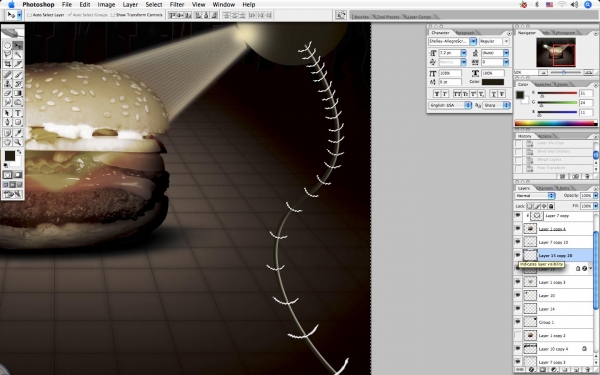Select the Dodge tool
The height and width of the screenshot is (375, 600).
[18, 103]
